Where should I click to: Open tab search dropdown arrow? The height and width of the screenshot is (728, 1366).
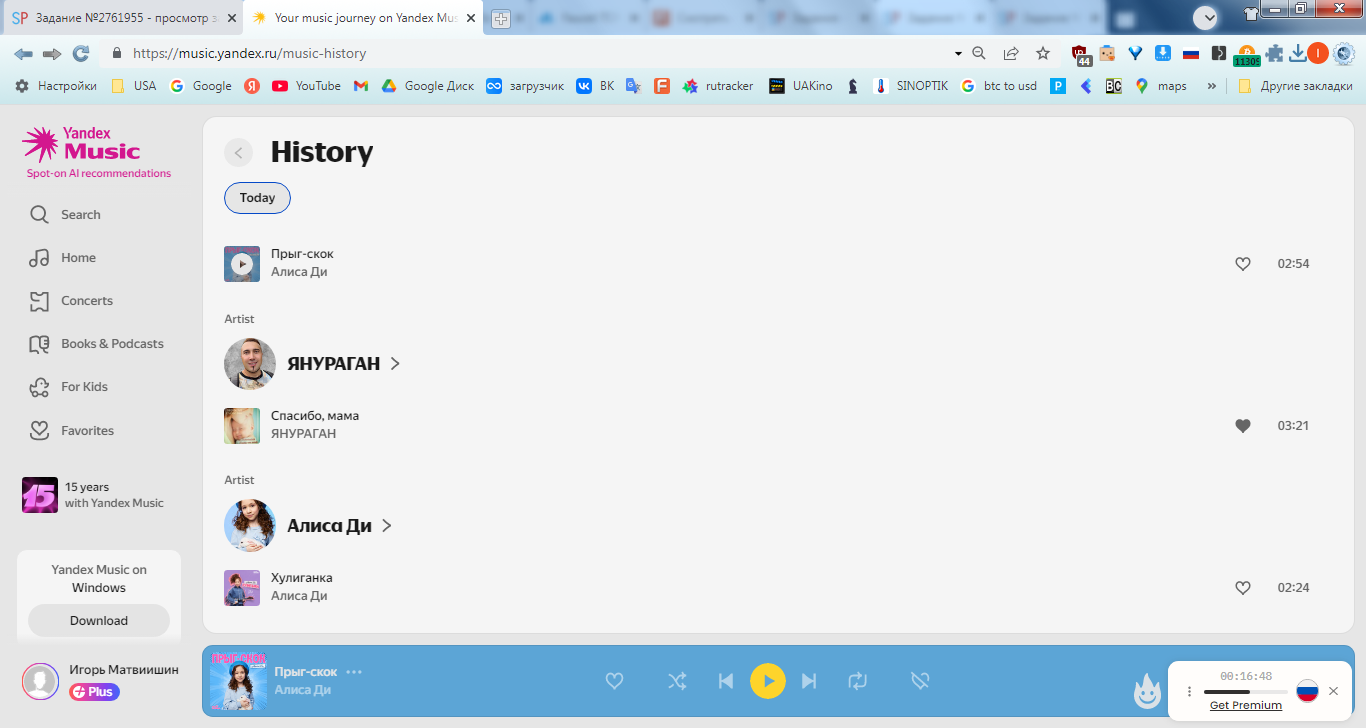pos(1206,17)
